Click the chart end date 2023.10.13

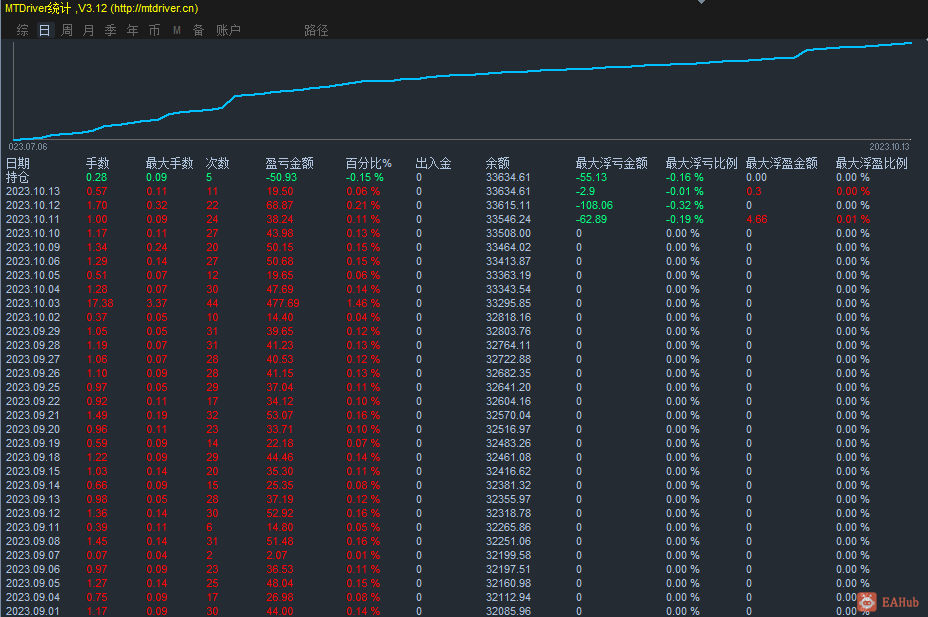[890, 147]
